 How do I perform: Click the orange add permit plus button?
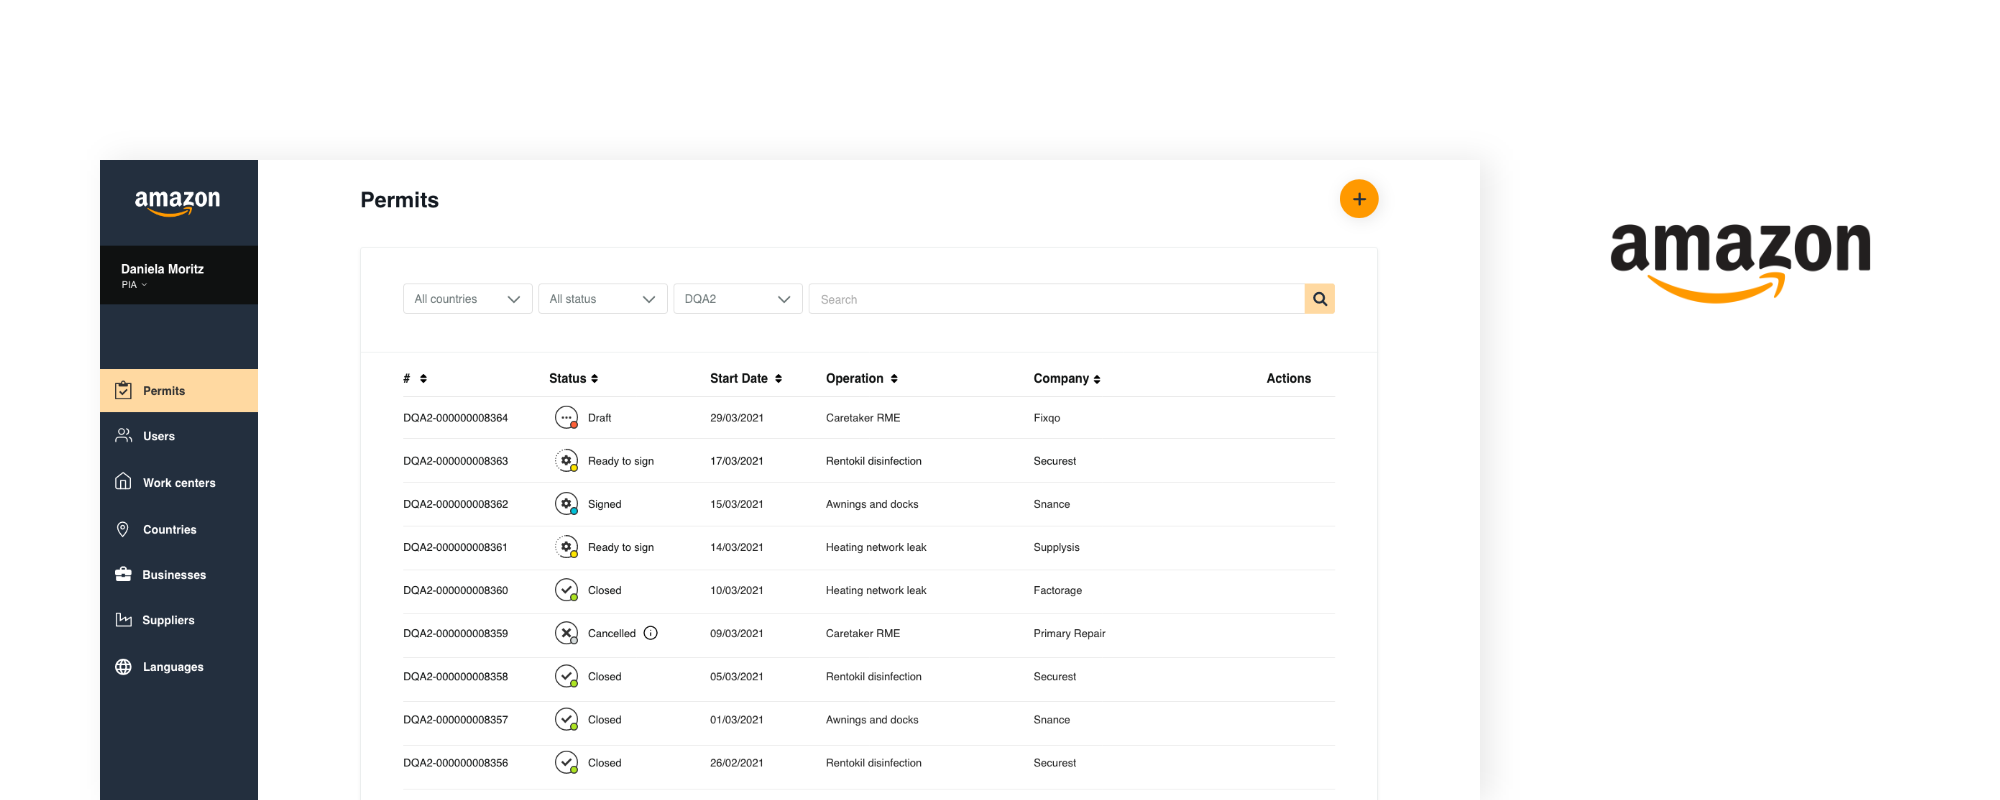(1358, 199)
